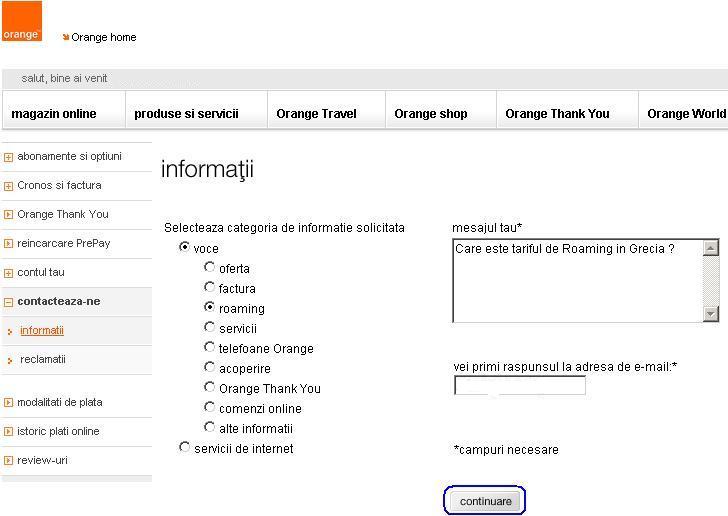Expand plus icon beside Cronos si factura
Image resolution: width=728 pixels, height=516 pixels.
coord(8,186)
